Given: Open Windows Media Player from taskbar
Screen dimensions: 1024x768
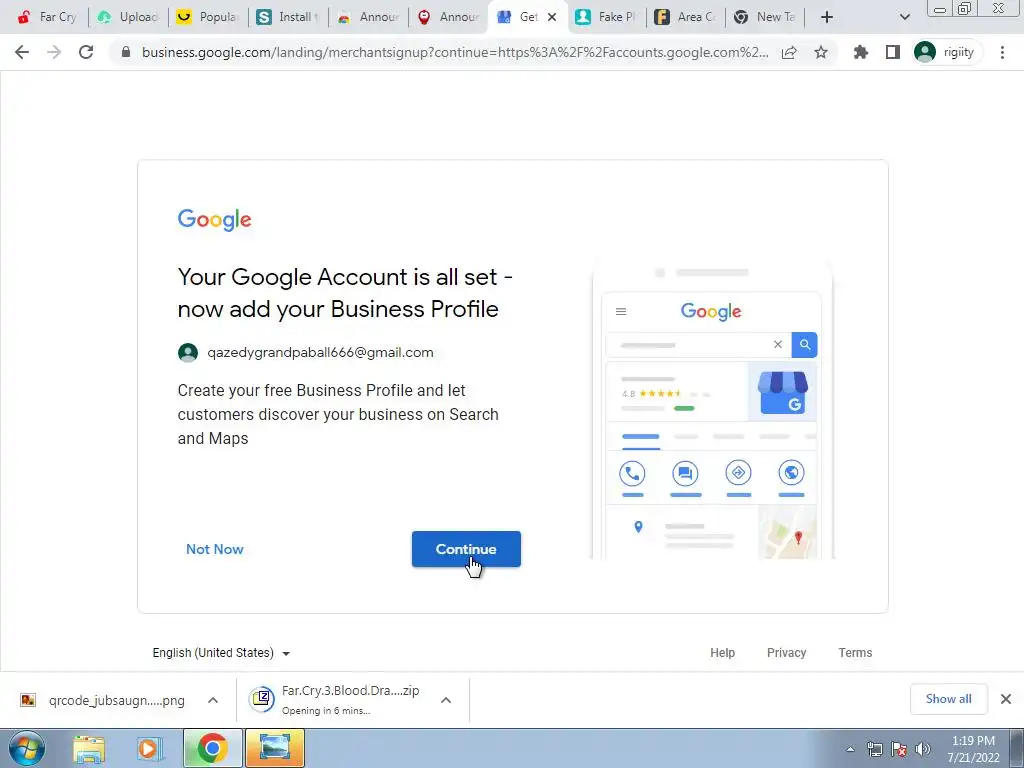Looking at the screenshot, I should tap(148, 749).
